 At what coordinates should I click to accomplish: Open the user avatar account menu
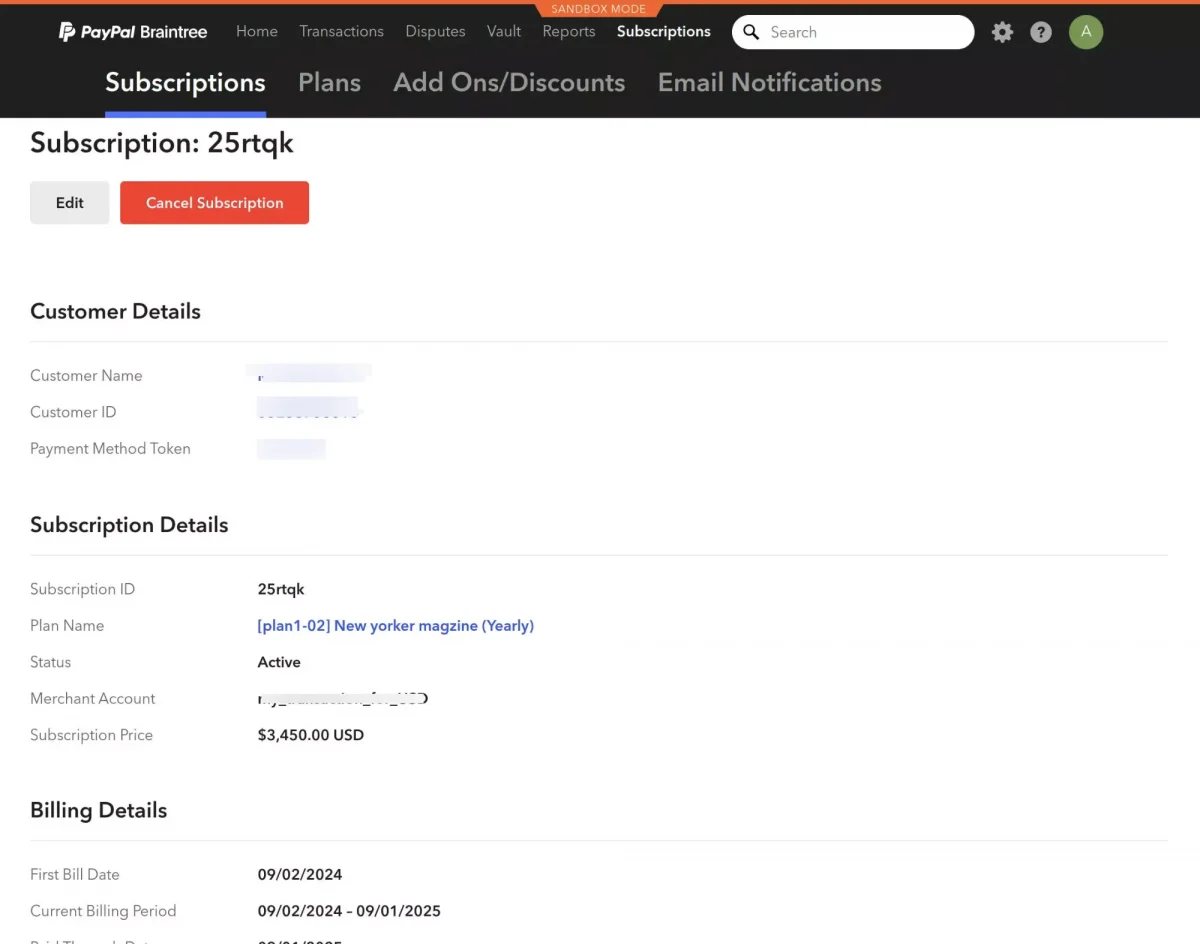click(x=1086, y=32)
